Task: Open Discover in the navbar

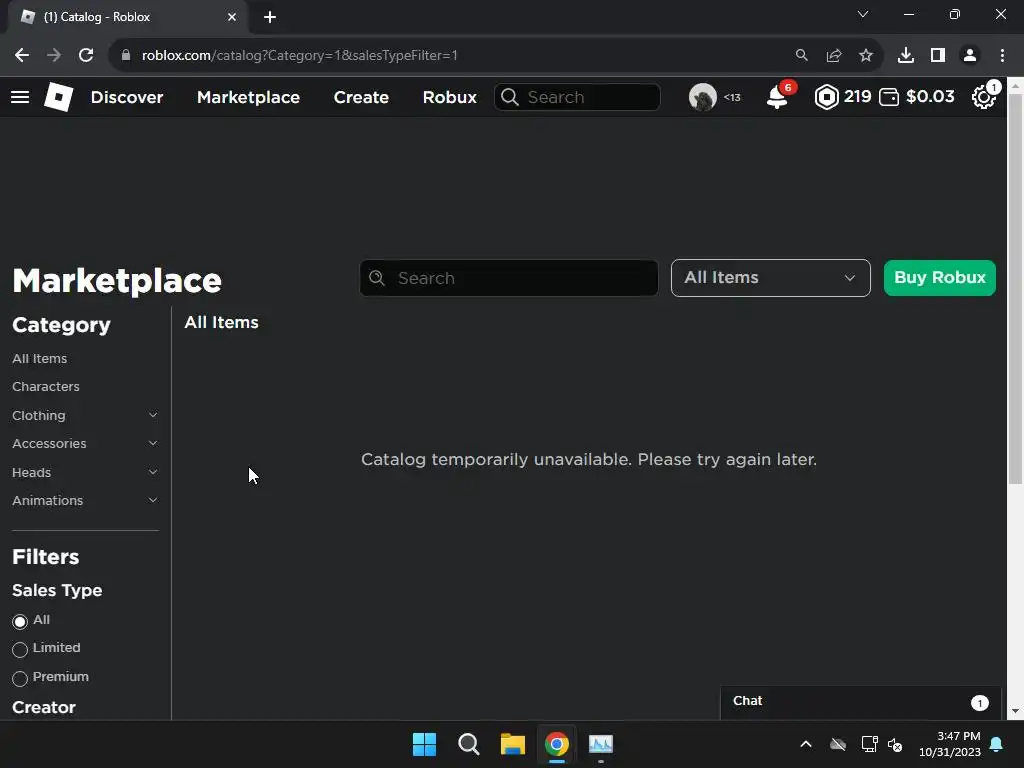Action: [127, 97]
